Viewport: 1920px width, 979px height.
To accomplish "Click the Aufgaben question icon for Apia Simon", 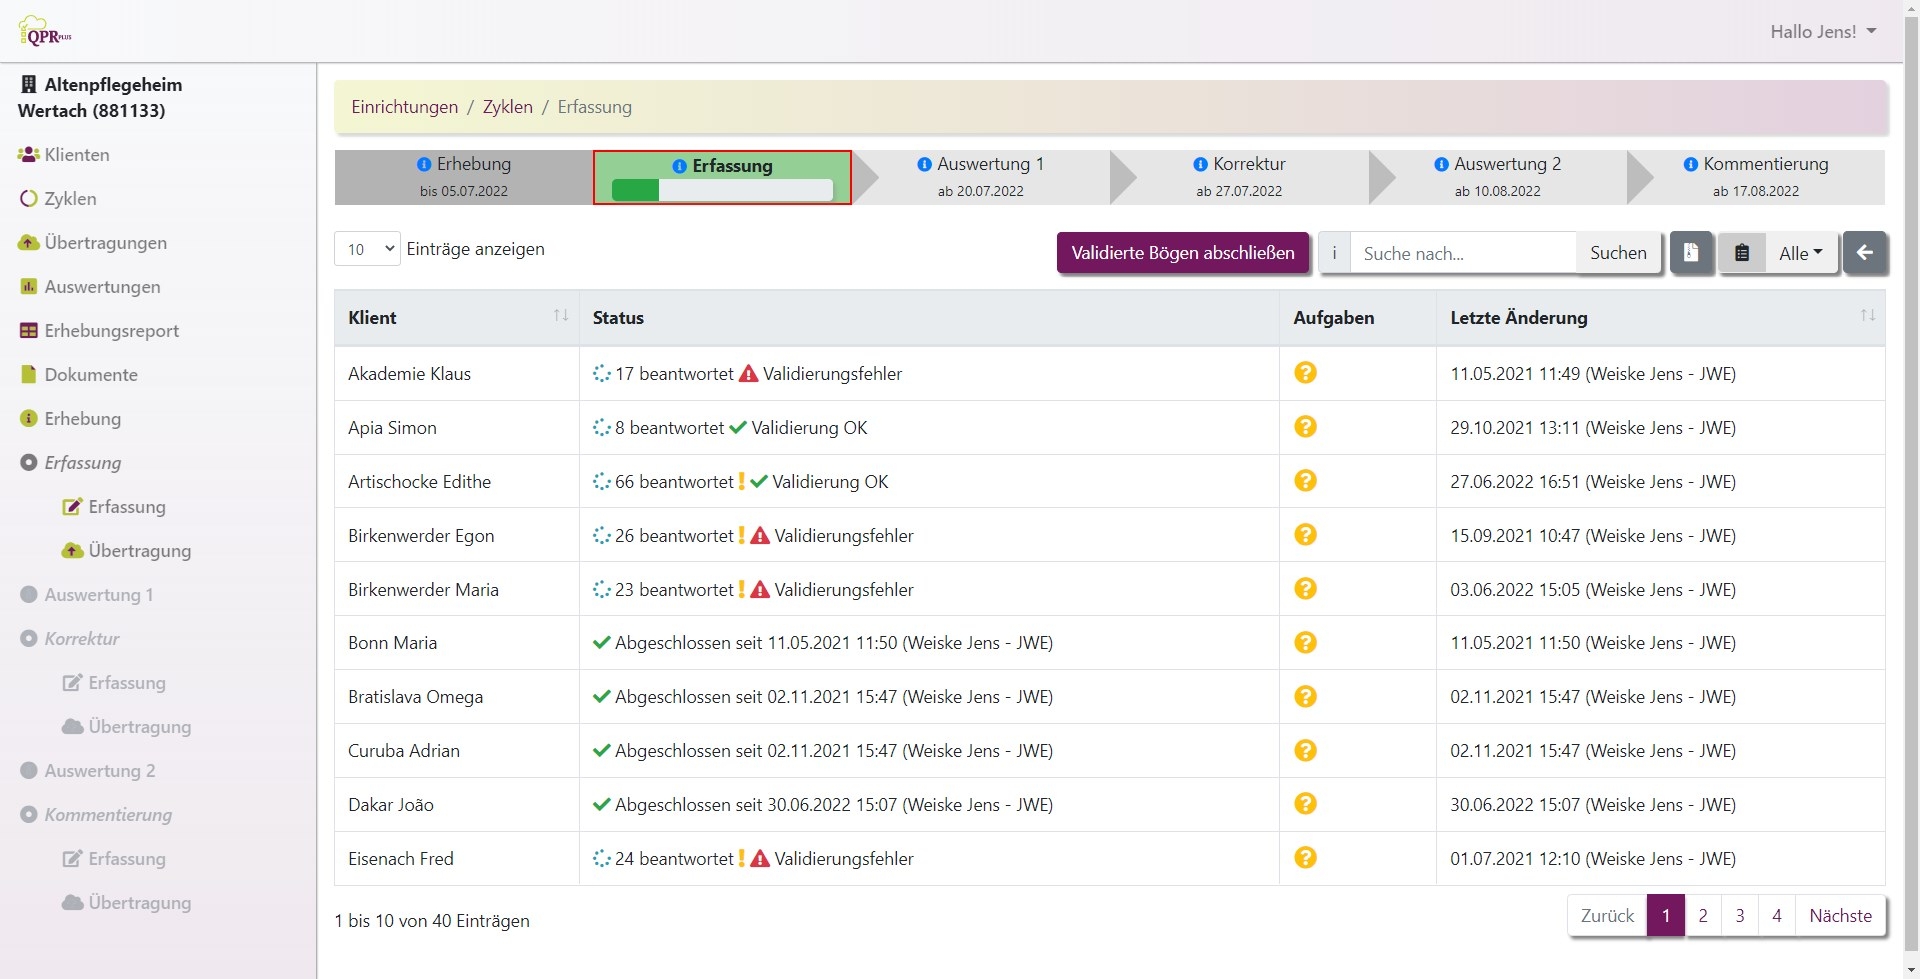I will tap(1305, 427).
